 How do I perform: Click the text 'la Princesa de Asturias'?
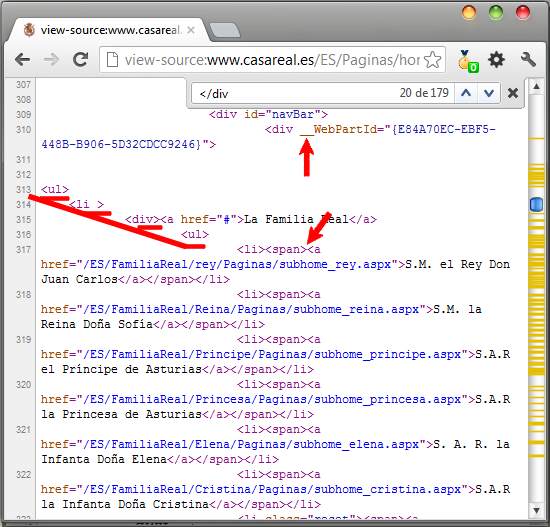point(121,414)
